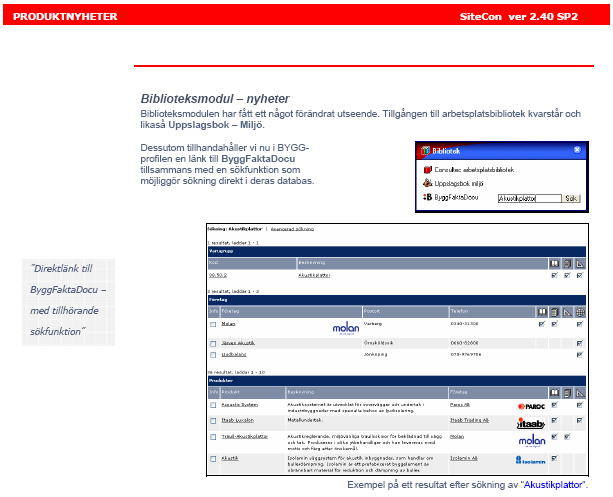The height and width of the screenshot is (497, 613).
Task: Click the molan logo in Produkter table
Action: (532, 441)
